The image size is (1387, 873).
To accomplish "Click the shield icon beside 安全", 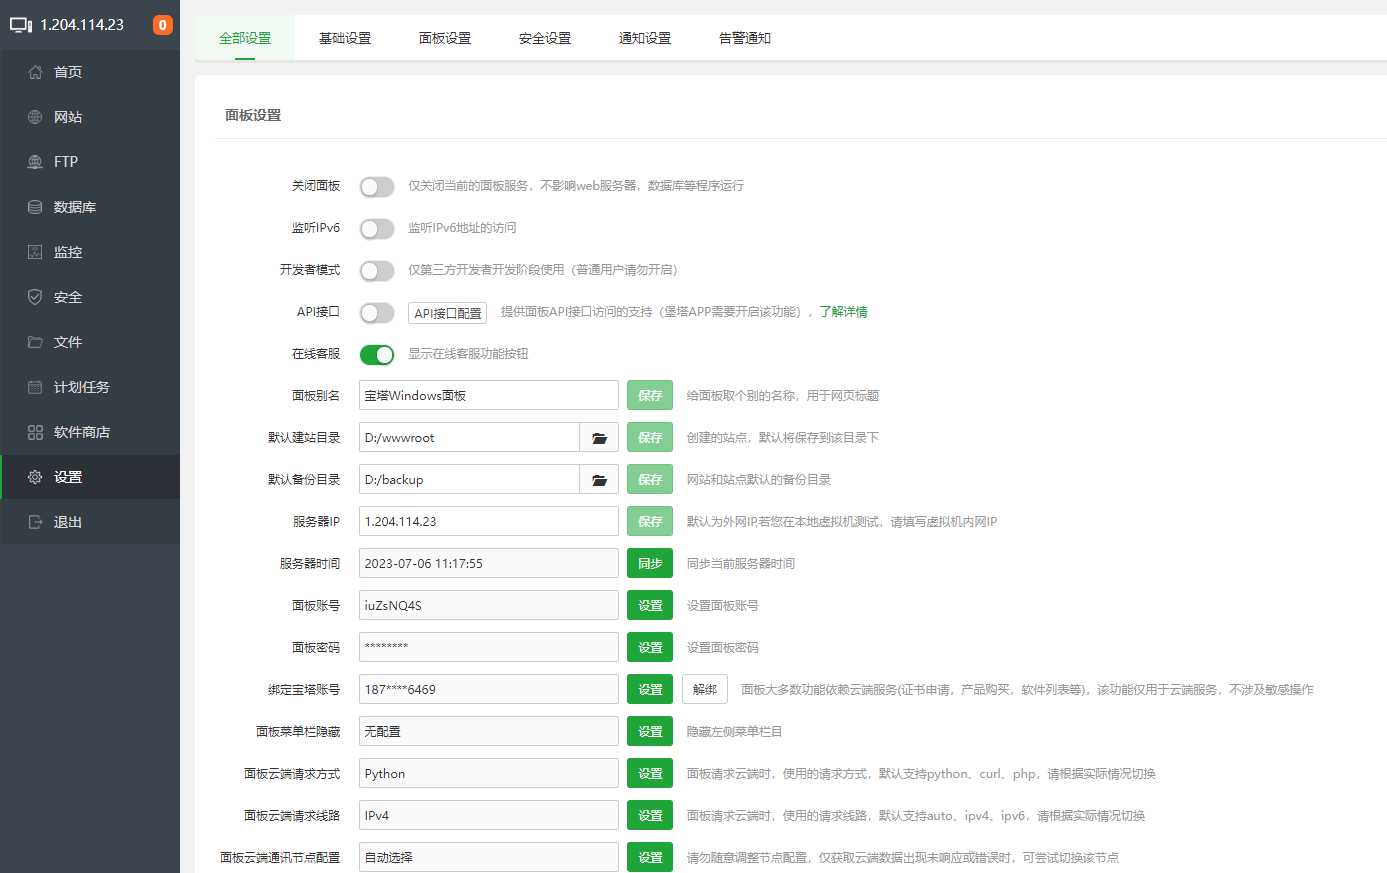I will [x=35, y=297].
